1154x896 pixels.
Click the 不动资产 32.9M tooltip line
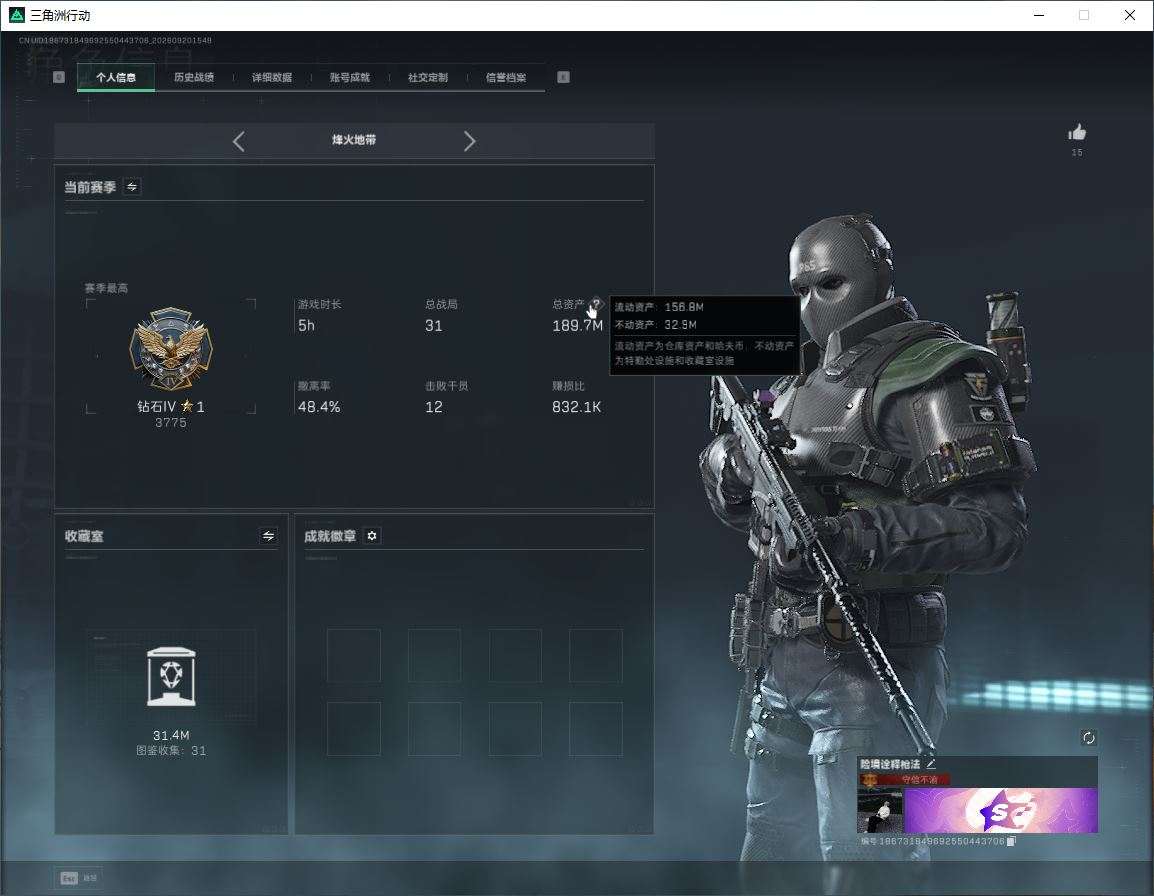click(x=656, y=325)
